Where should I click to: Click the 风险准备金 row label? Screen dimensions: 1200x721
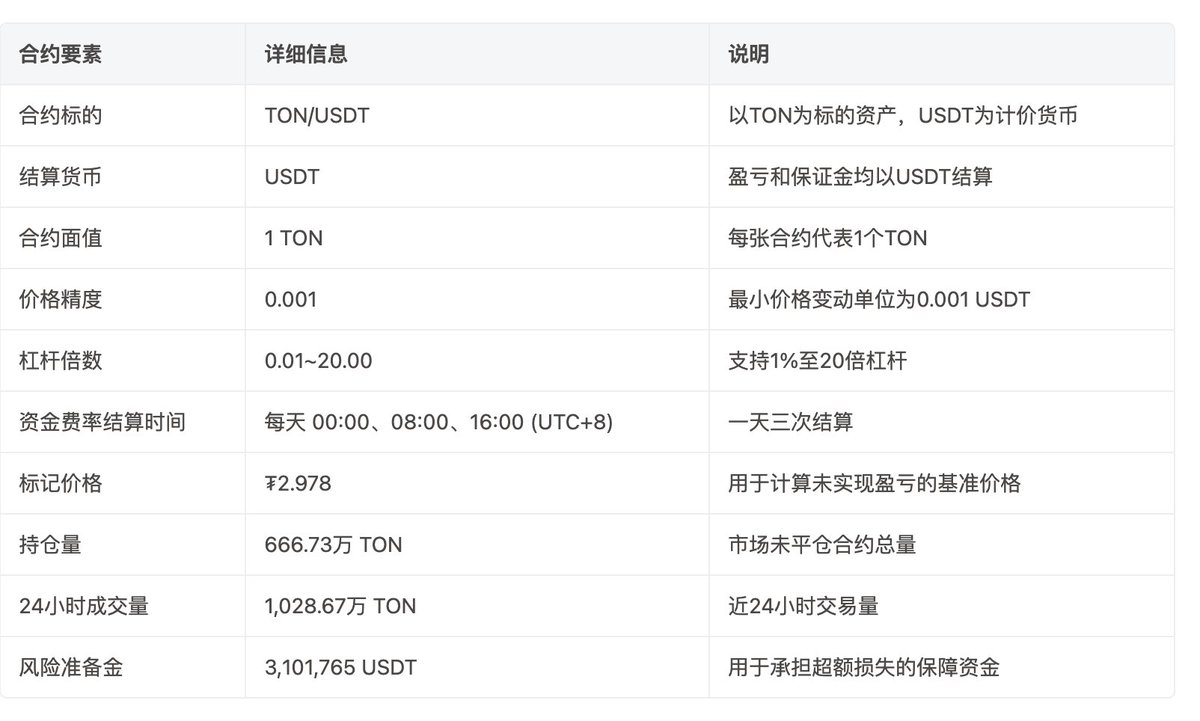pyautogui.click(x=71, y=667)
